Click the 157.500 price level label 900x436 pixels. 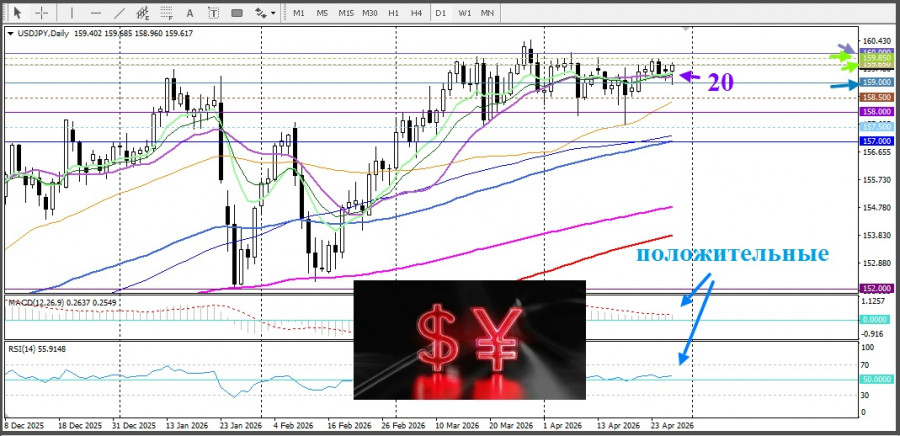pyautogui.click(x=876, y=127)
